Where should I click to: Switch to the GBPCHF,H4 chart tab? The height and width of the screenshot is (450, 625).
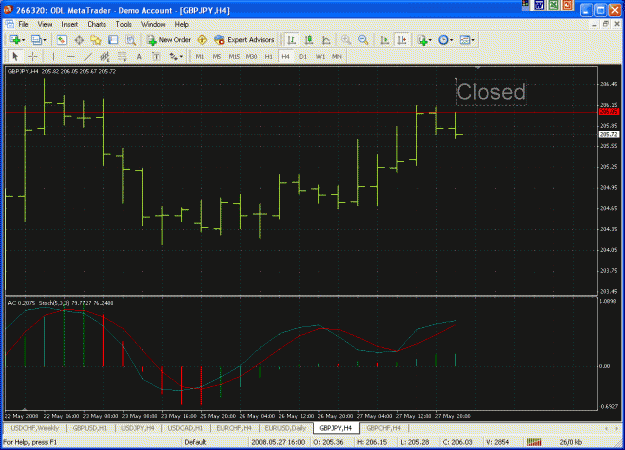[383, 428]
